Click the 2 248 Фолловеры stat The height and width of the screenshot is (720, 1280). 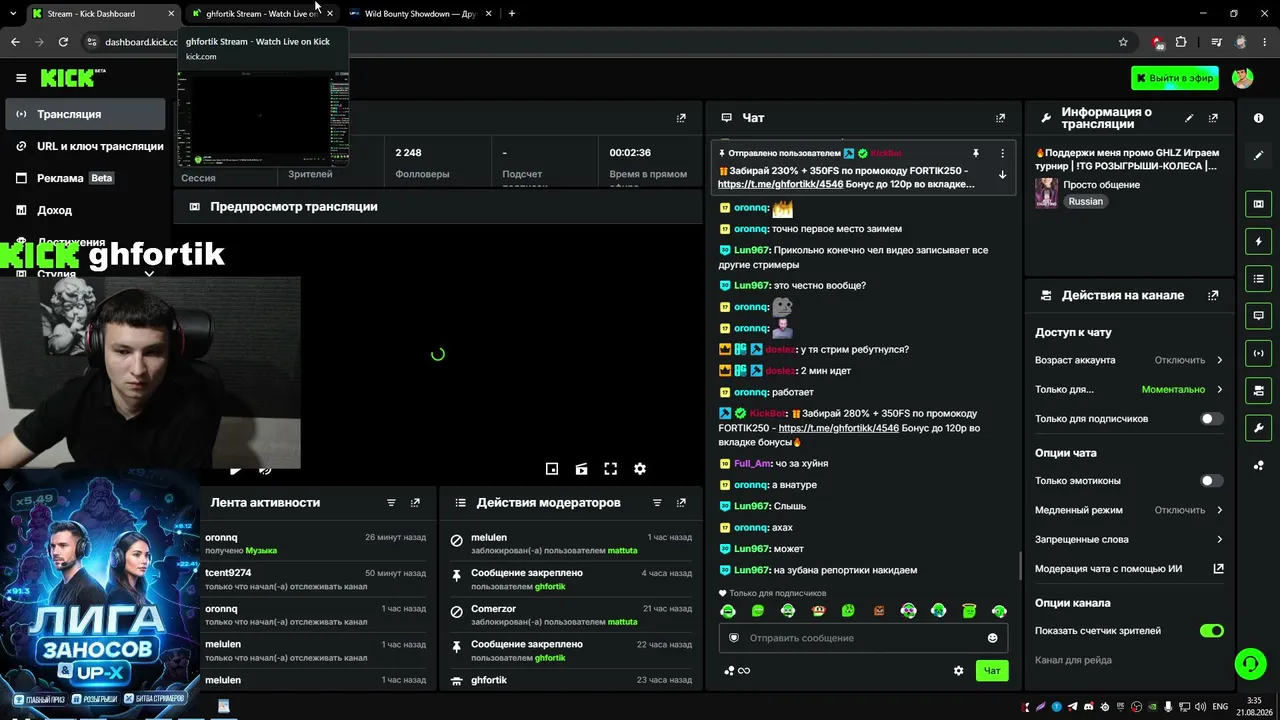tap(422, 163)
